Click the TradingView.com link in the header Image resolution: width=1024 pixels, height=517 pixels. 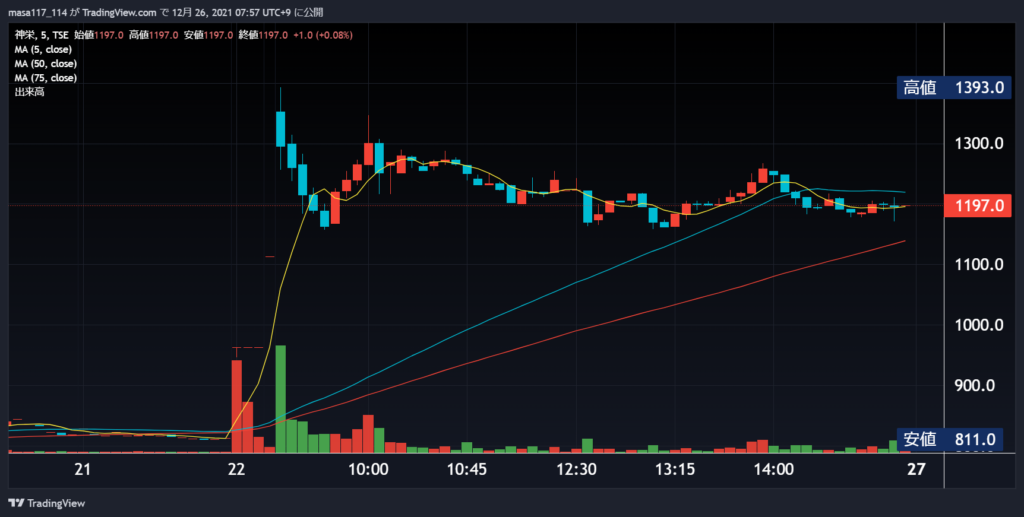pyautogui.click(x=120, y=12)
